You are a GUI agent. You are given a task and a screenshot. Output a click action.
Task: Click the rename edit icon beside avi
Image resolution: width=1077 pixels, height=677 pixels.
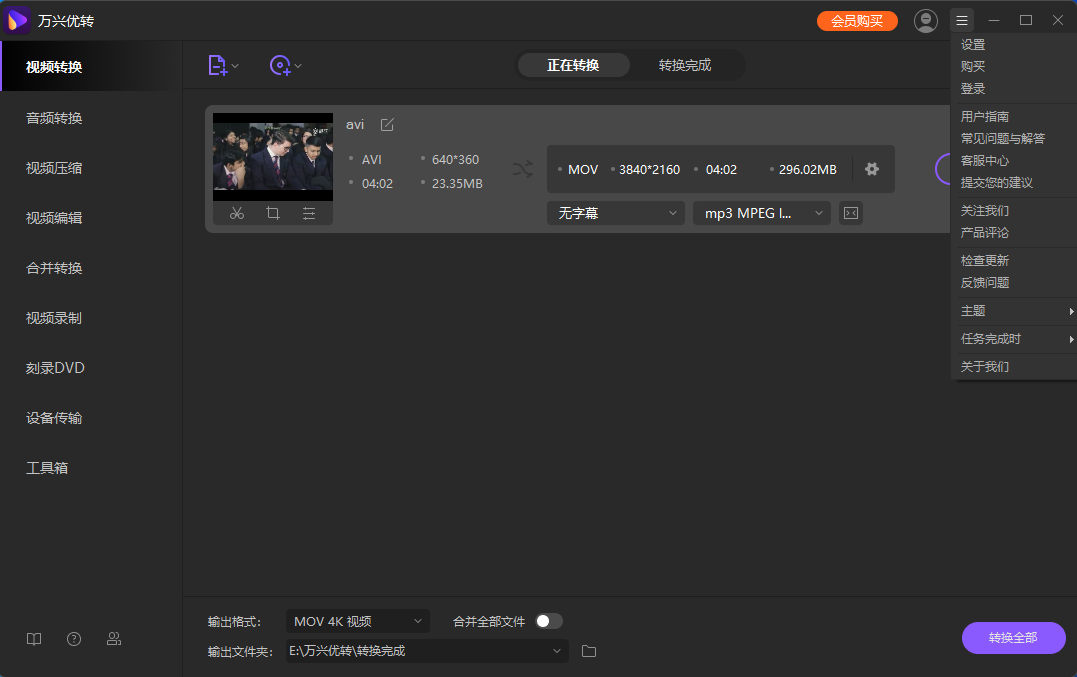387,125
